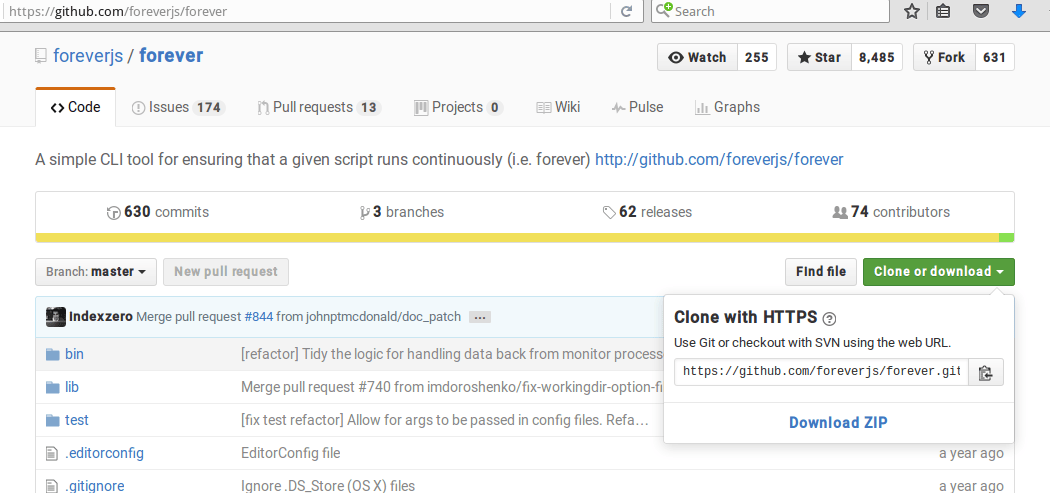1050x493 pixels.
Task: Expand the commit message ellipsis button
Action: coord(479,317)
